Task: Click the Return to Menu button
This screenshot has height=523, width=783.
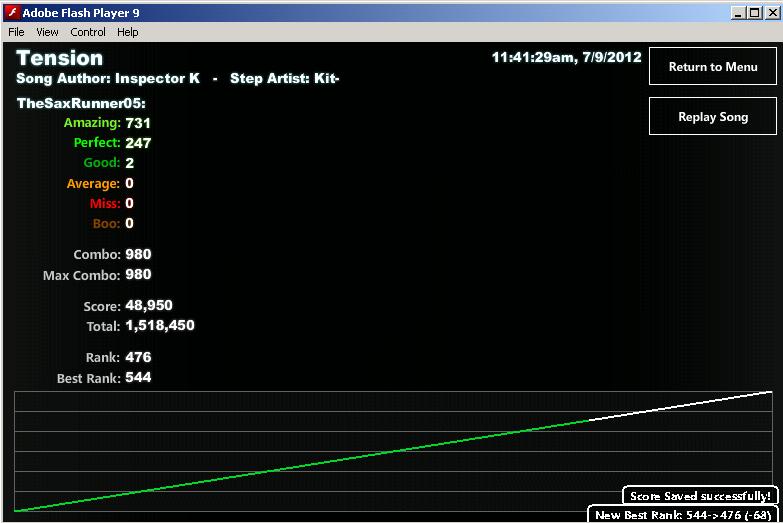Action: pos(713,66)
